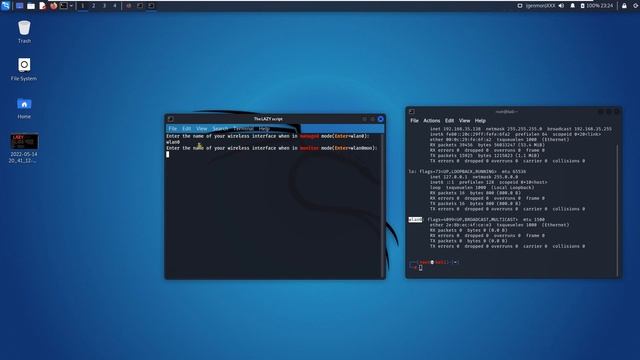Viewport: 640px width, 360px height.
Task: Click the LAZY script terminal input cursor
Action: tap(168, 154)
